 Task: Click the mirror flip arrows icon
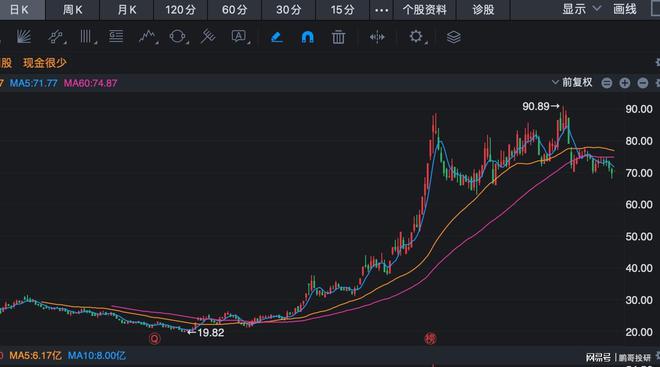point(377,37)
